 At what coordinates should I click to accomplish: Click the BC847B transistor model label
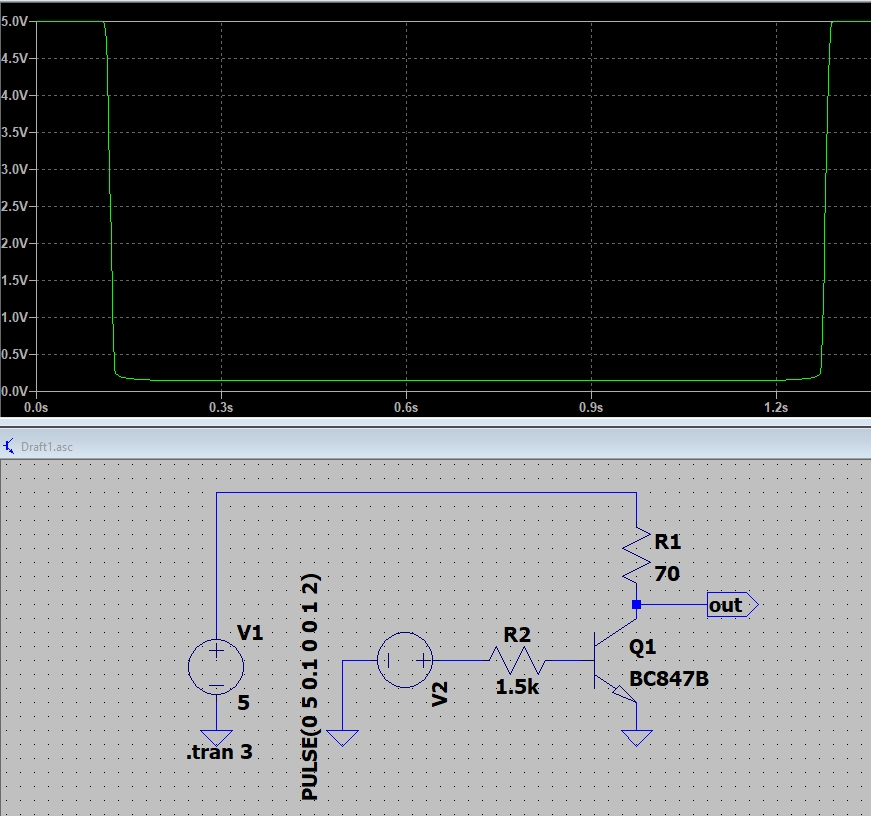(669, 679)
